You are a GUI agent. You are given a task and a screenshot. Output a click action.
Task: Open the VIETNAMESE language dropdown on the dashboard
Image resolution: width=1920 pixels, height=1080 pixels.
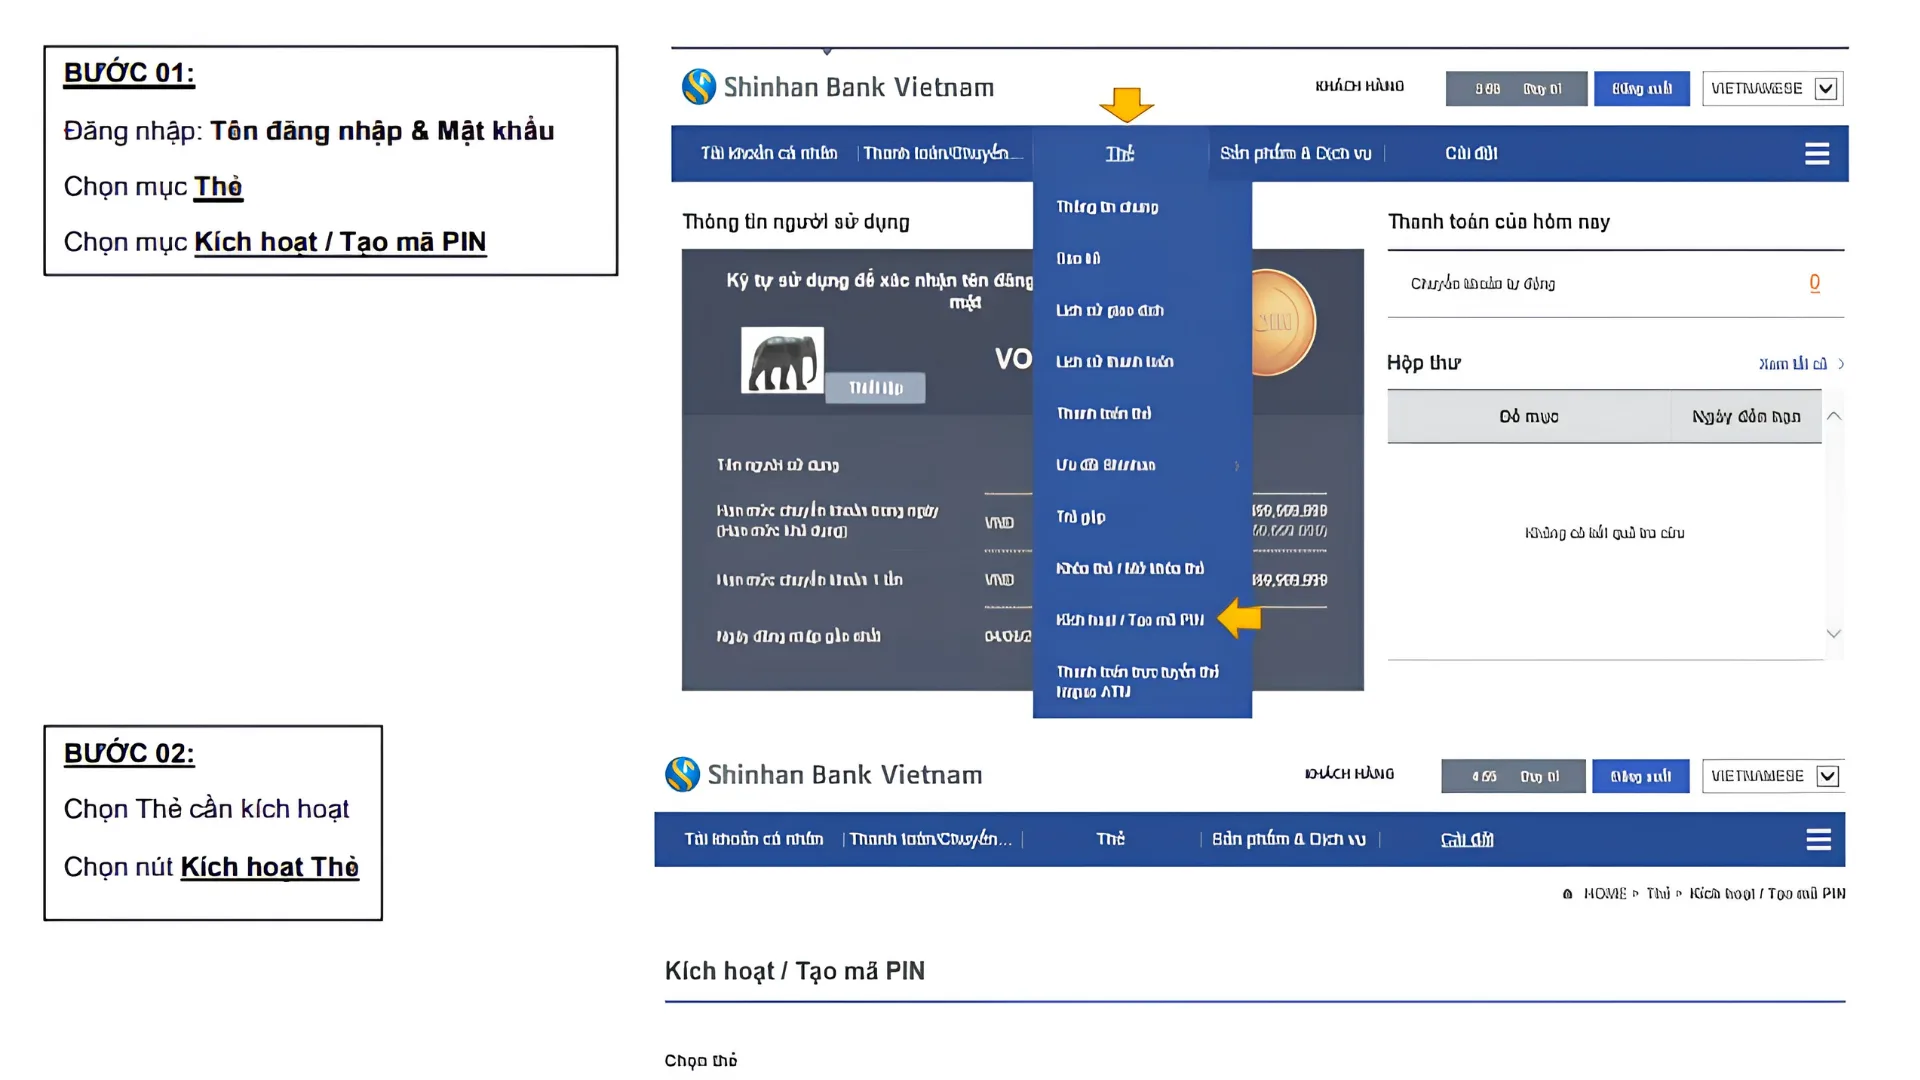[x=1773, y=88]
